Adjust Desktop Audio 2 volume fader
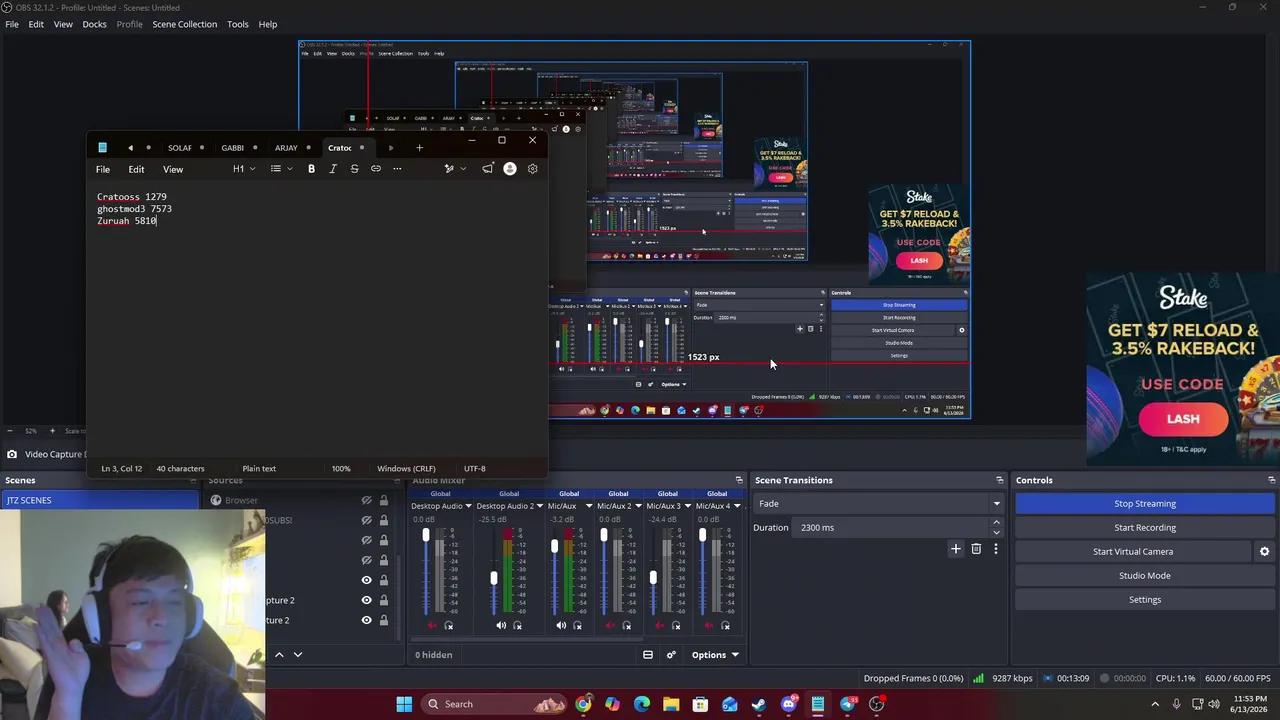Screen dimensions: 1280x720 pos(494,578)
